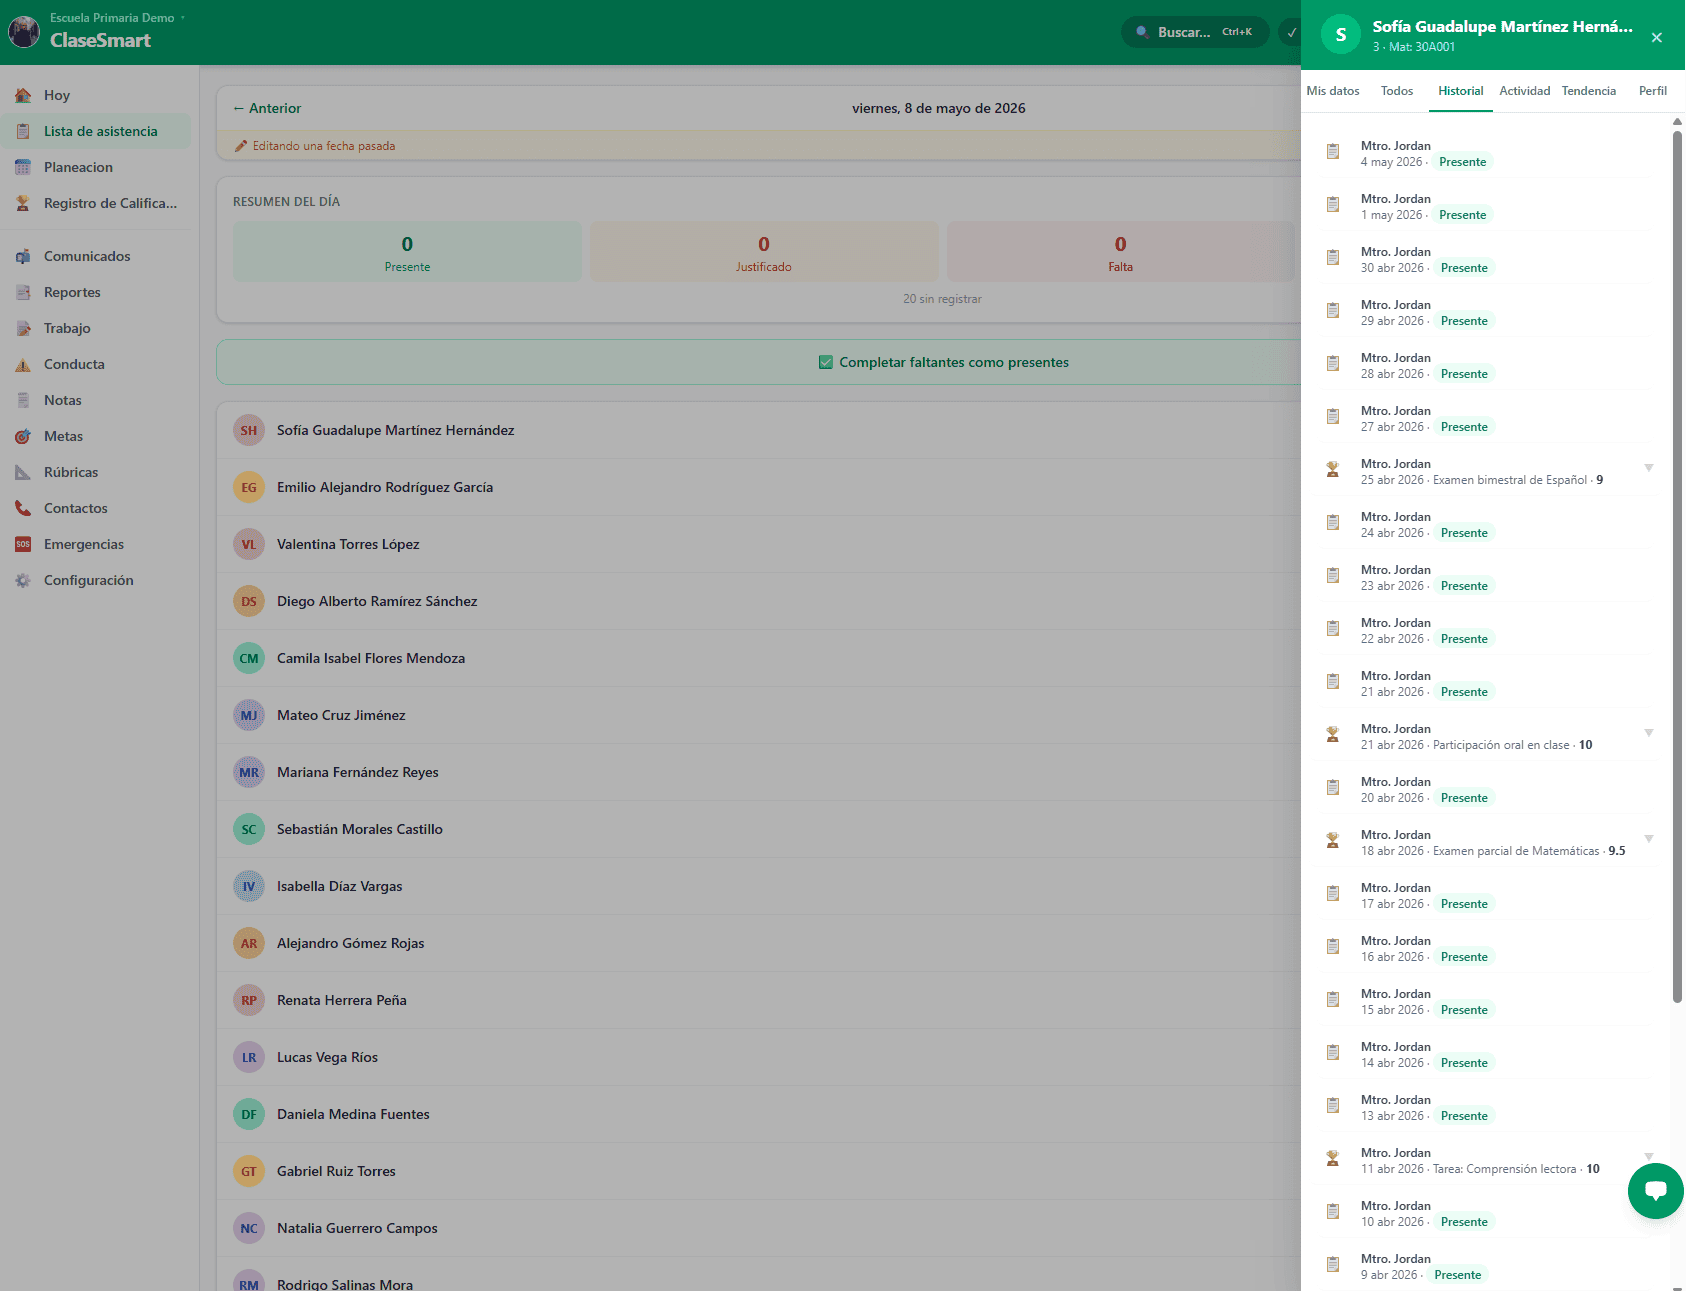Click the ClaseSmart logo text

point(100,40)
